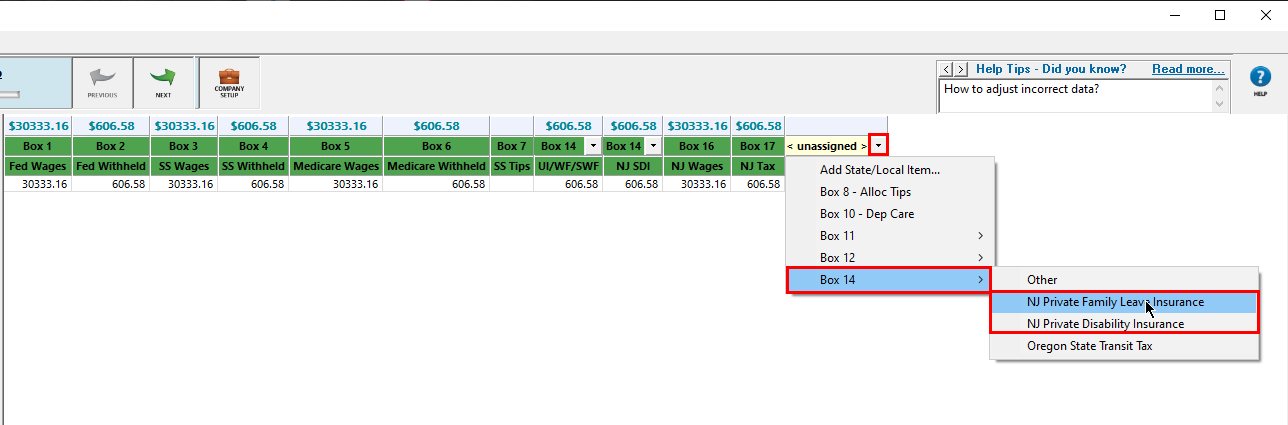Image resolution: width=1288 pixels, height=425 pixels.
Task: Show previous help tip with left arrow
Action: (x=946, y=69)
